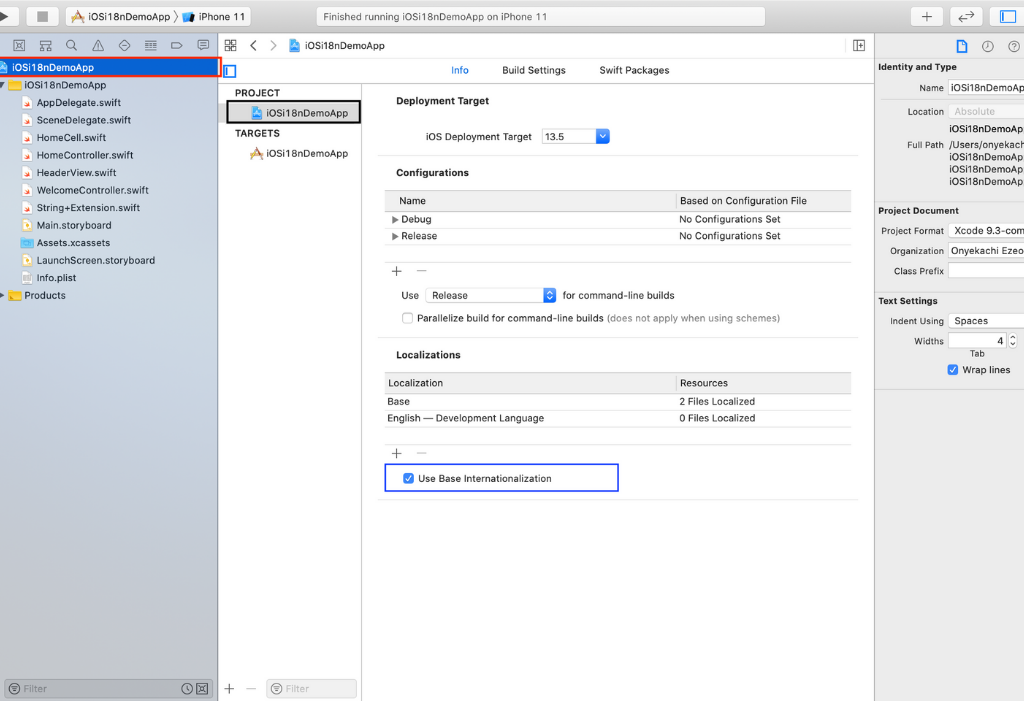Remove localization with the minus button
Screen dimensions: 1024x701
click(421, 453)
